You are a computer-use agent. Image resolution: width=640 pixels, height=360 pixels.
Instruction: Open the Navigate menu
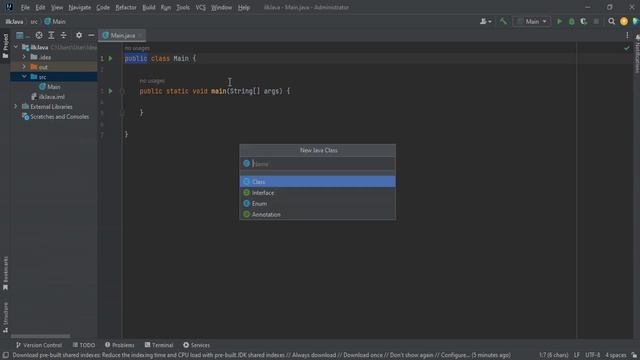coord(80,7)
